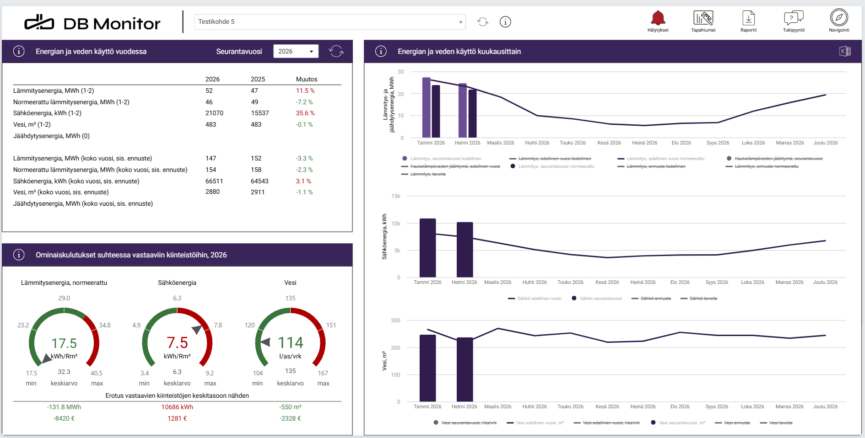The image size is (865, 438).
Task: Expand the Testikohde 5 site dropdown
Action: 461,21
